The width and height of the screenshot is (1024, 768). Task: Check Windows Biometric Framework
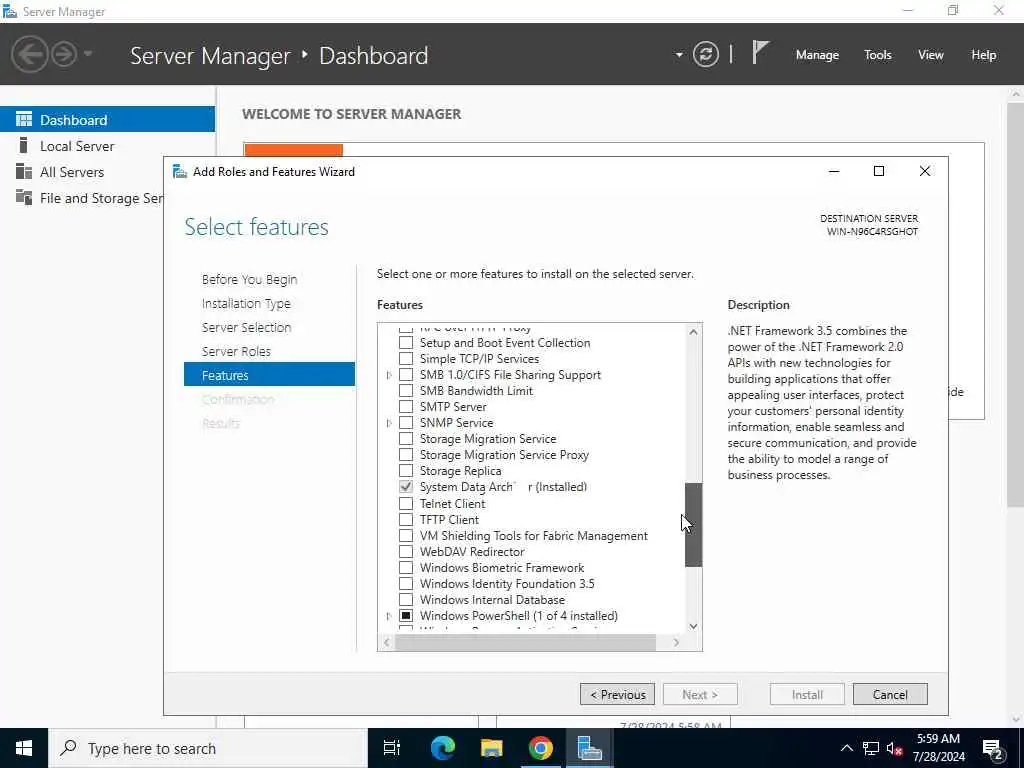coord(406,568)
